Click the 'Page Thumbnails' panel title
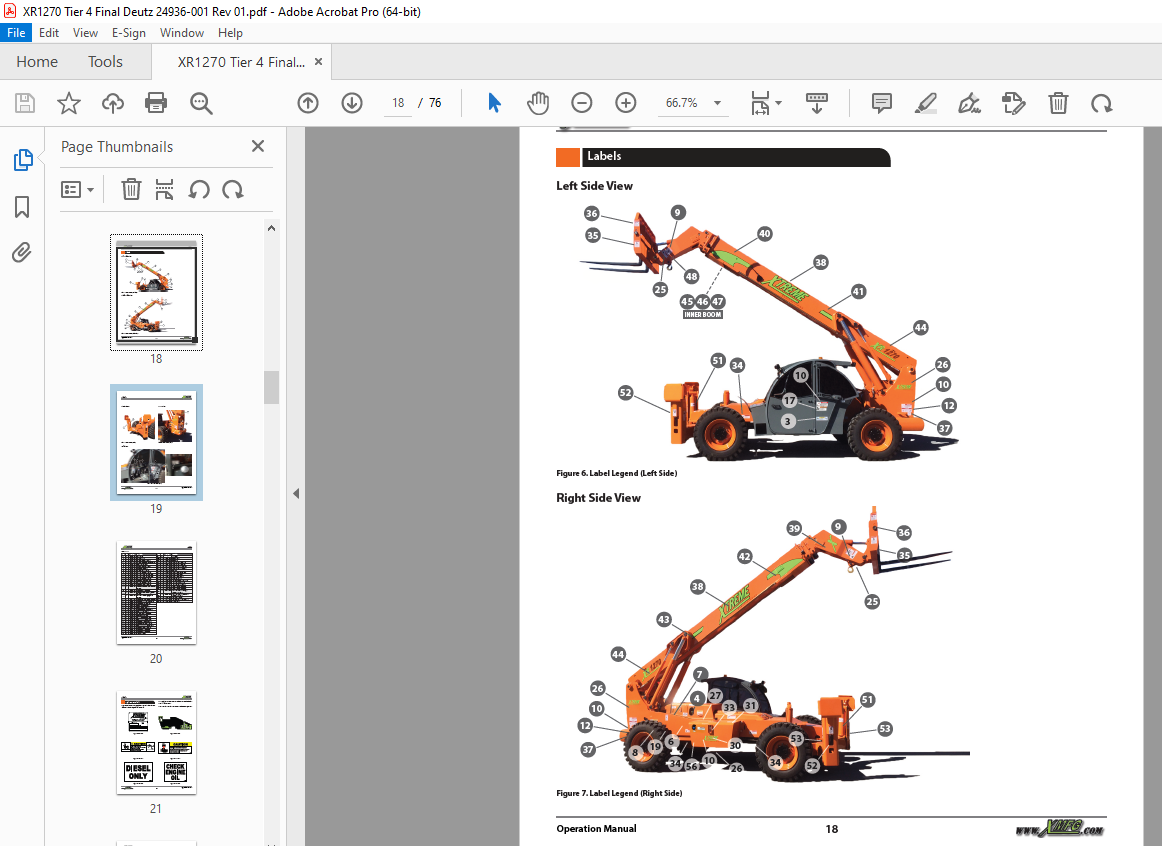Screen dimensions: 1162x846 pos(117,147)
